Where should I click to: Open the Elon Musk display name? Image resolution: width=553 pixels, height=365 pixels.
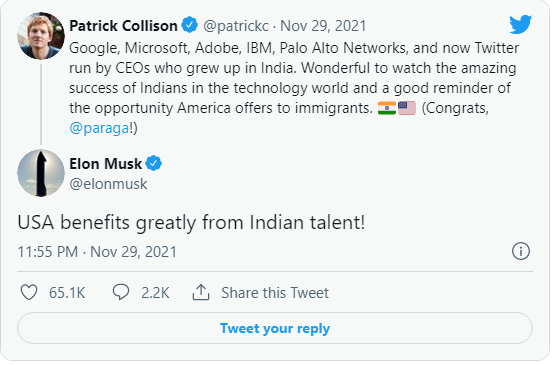click(106, 165)
